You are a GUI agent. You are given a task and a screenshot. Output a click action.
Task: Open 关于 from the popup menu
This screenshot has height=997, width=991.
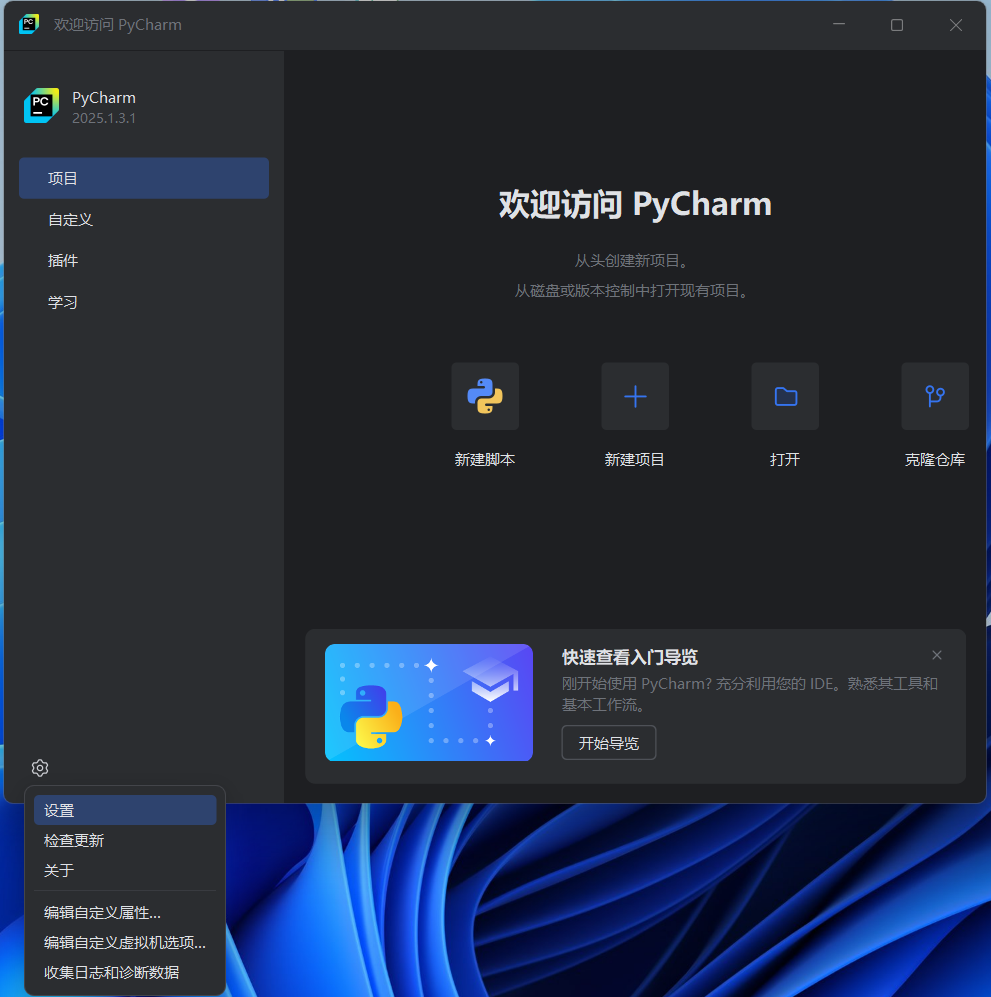(125, 870)
